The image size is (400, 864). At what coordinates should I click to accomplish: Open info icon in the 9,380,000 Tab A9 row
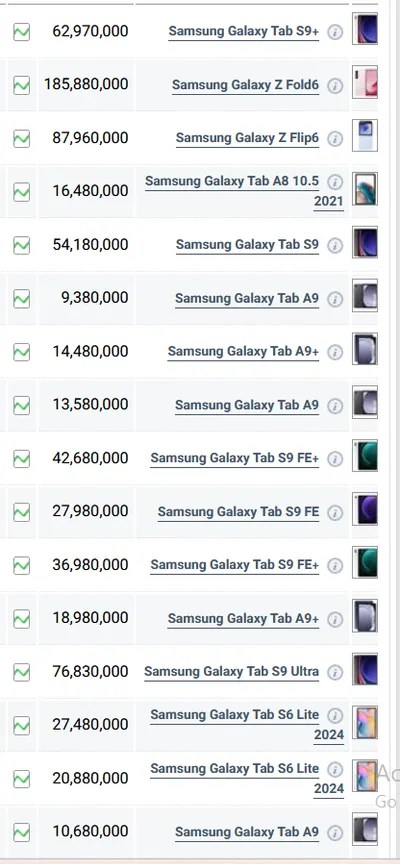[x=335, y=299]
